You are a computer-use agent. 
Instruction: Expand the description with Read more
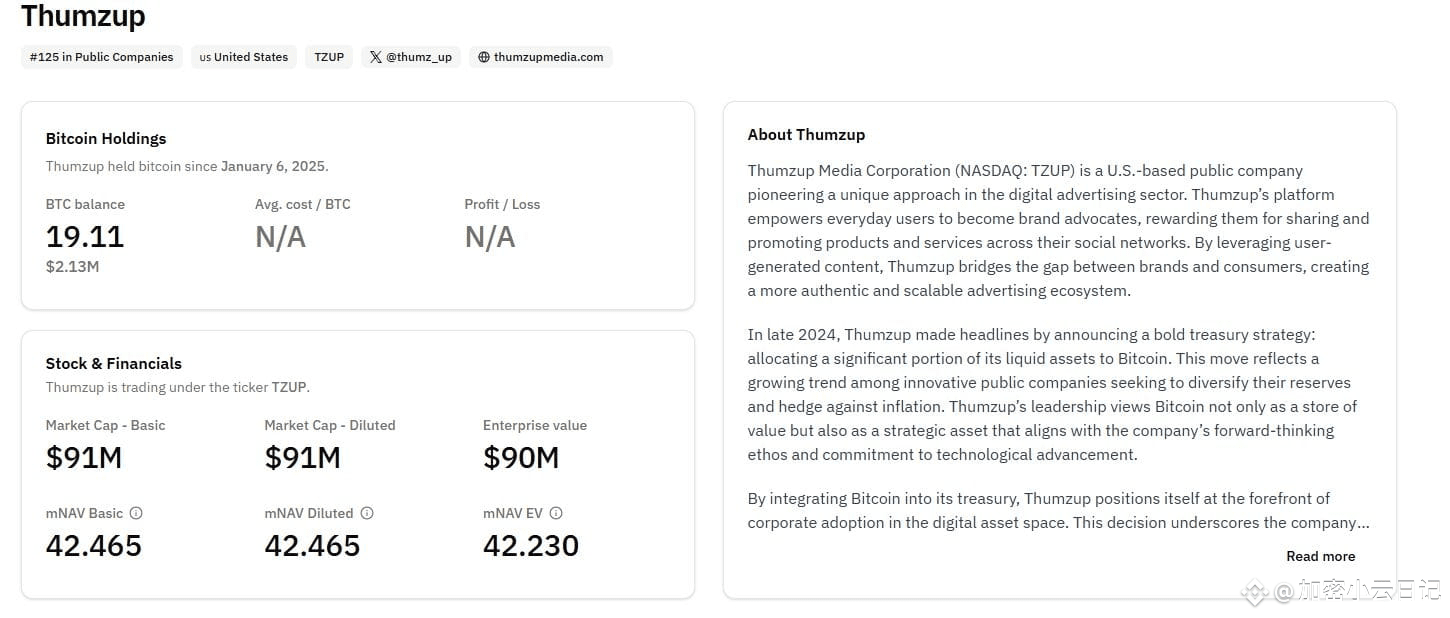click(x=1320, y=556)
